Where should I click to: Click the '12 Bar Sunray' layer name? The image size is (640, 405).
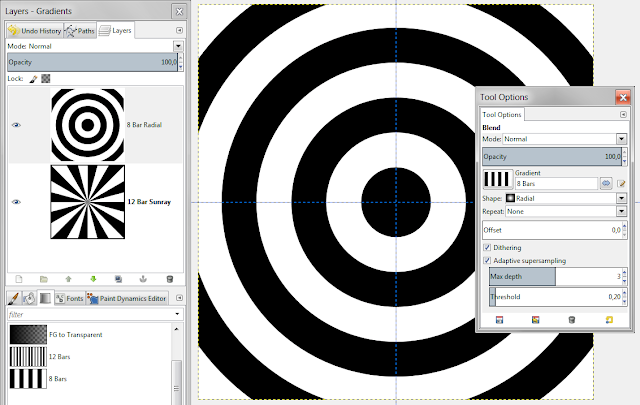pyautogui.click(x=149, y=202)
